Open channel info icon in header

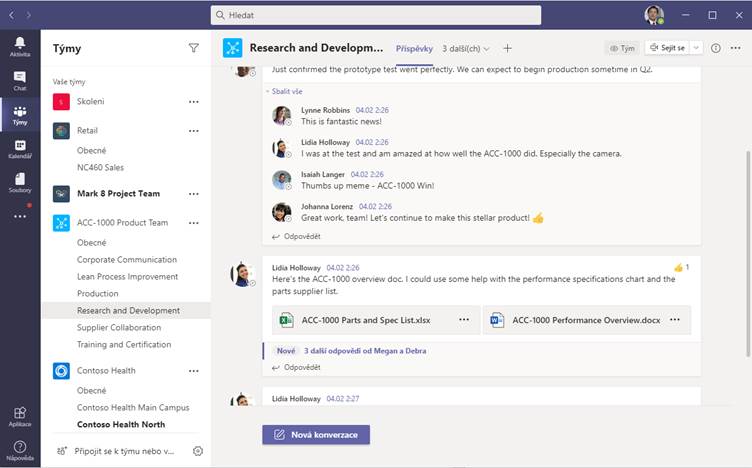click(x=716, y=48)
